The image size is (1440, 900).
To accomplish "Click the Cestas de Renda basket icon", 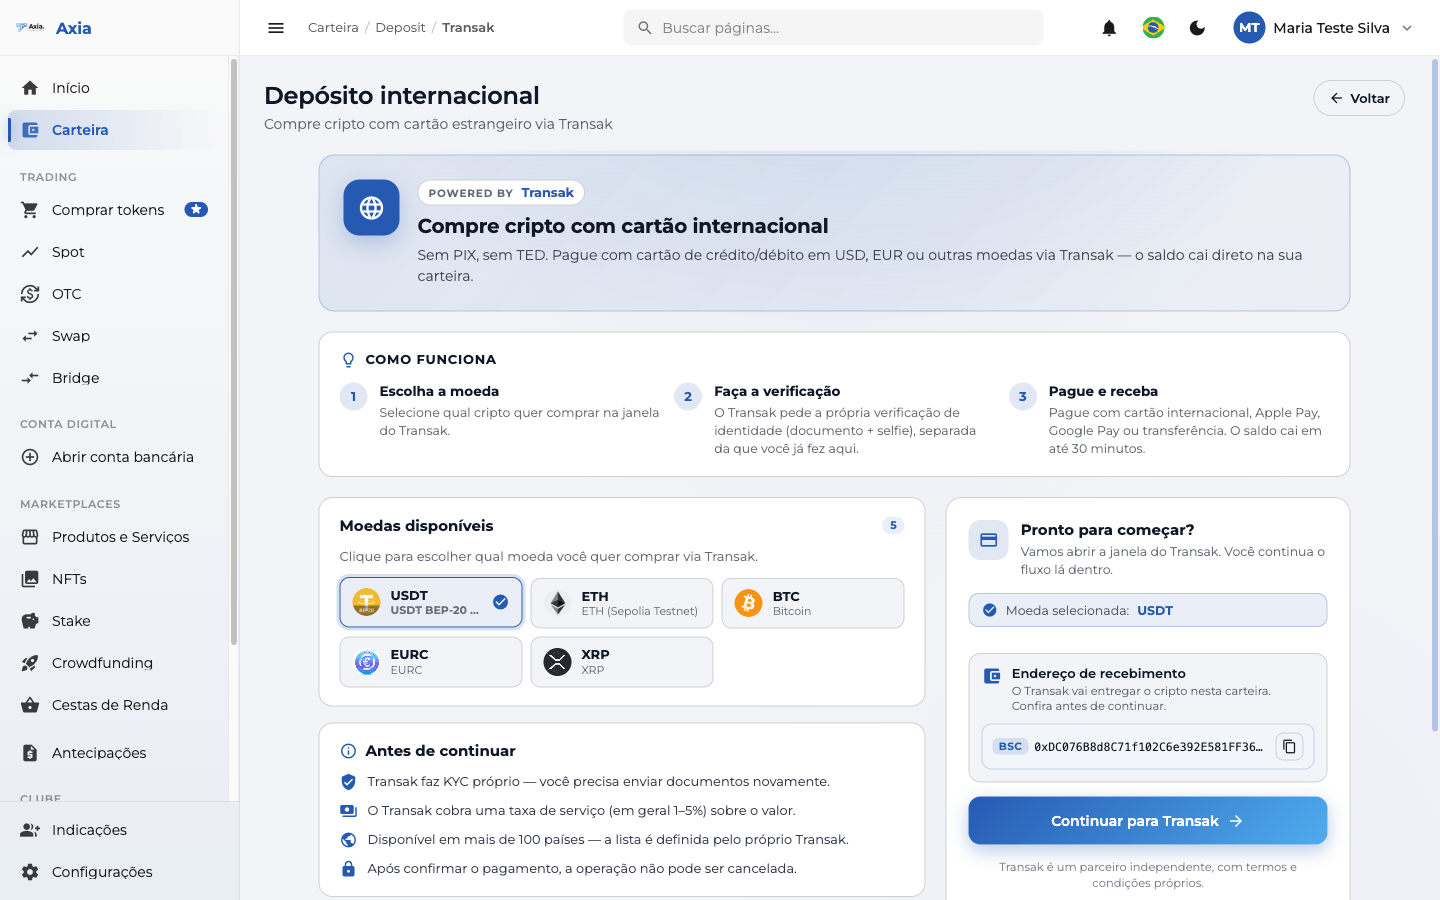I will click(x=30, y=705).
